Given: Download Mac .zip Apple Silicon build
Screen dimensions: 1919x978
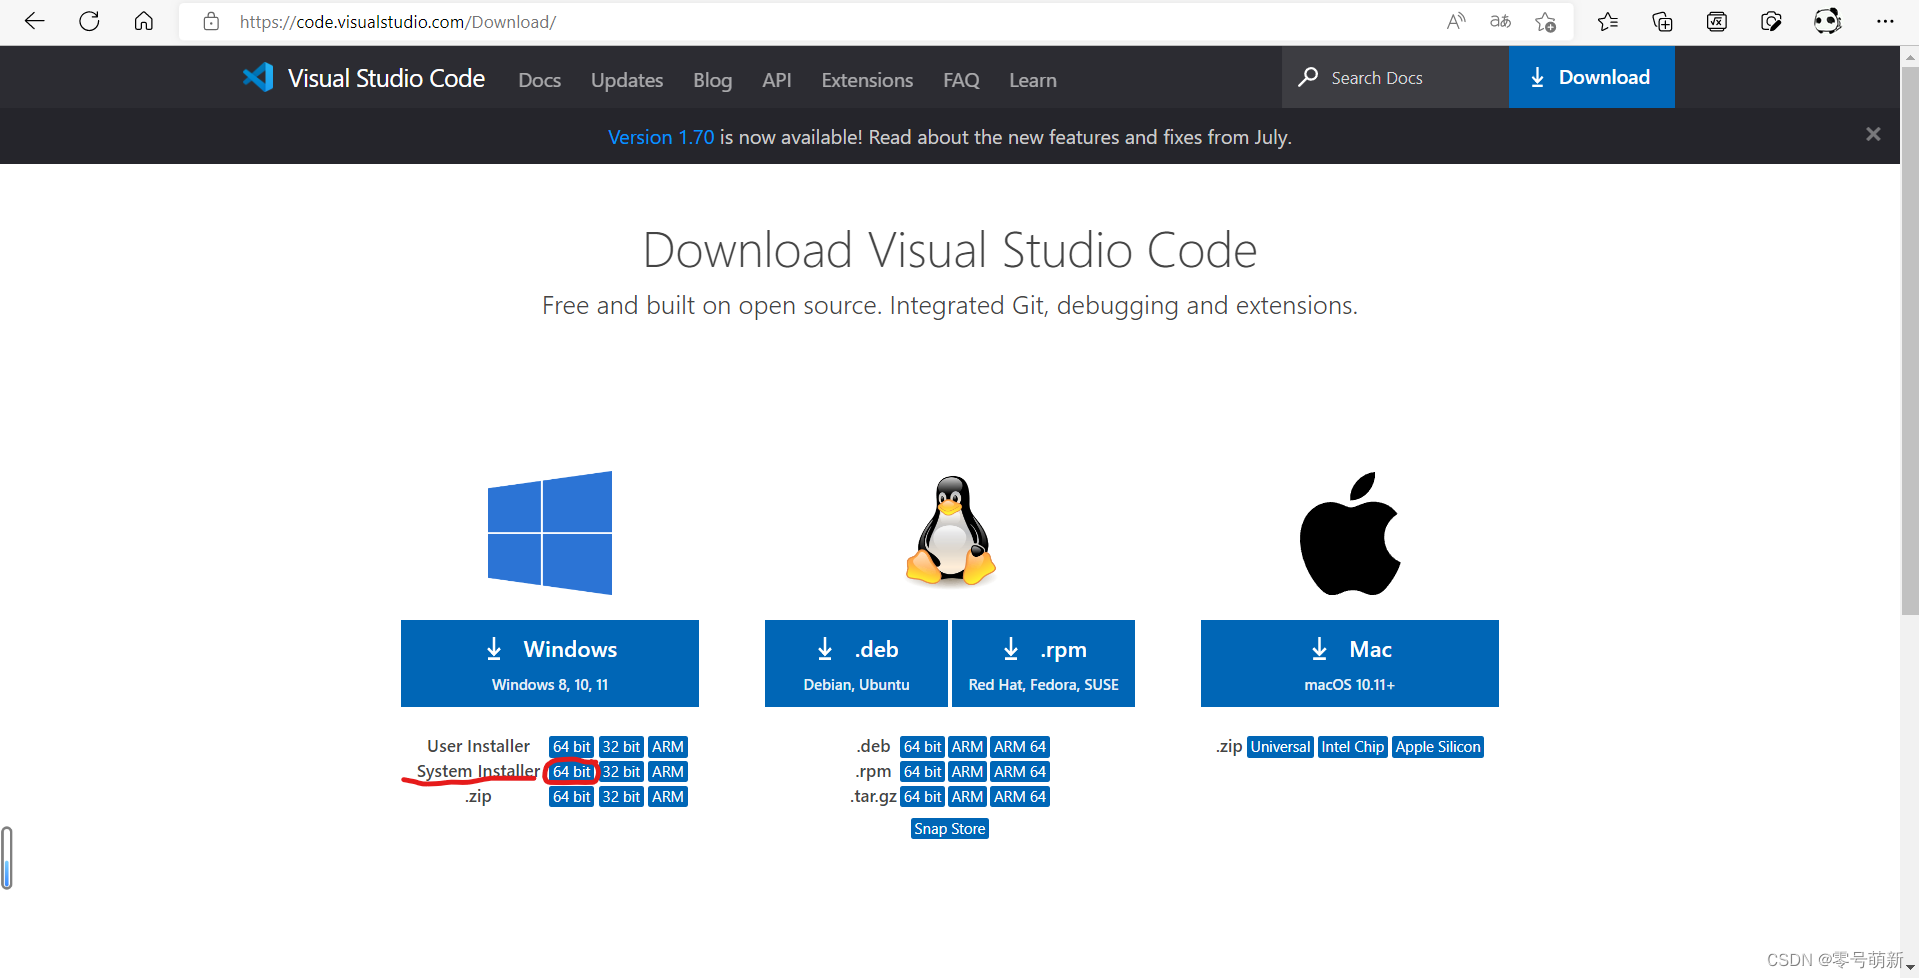Looking at the screenshot, I should click(1438, 747).
